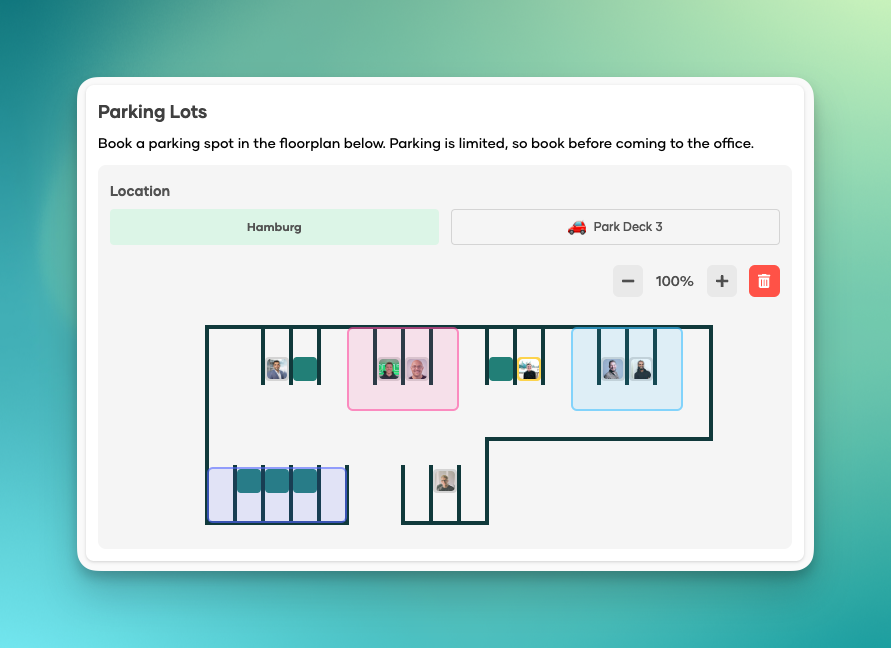Viewport: 891px width, 648px height.
Task: Zoom in with the plus button
Action: coord(721,281)
